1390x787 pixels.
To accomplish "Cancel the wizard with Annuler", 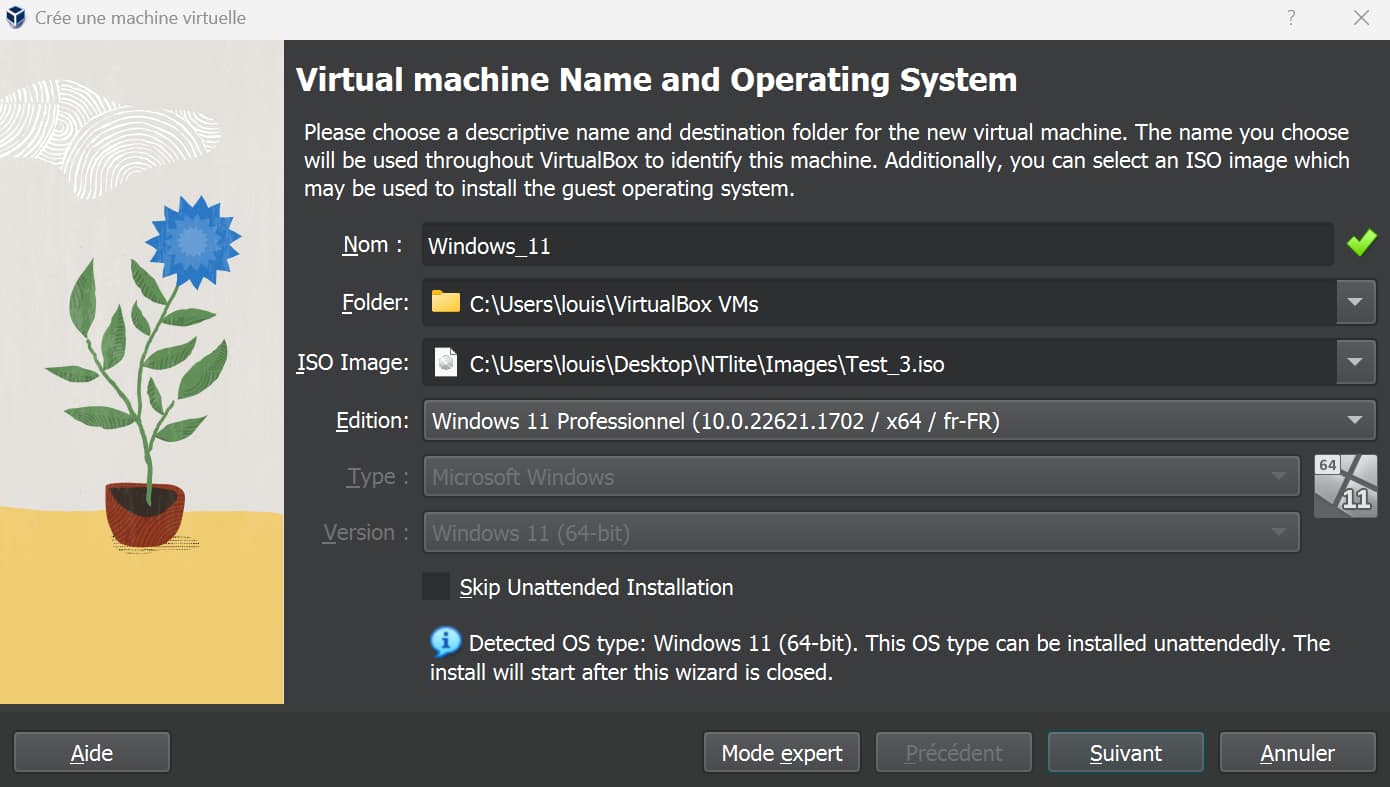I will pyautogui.click(x=1297, y=752).
